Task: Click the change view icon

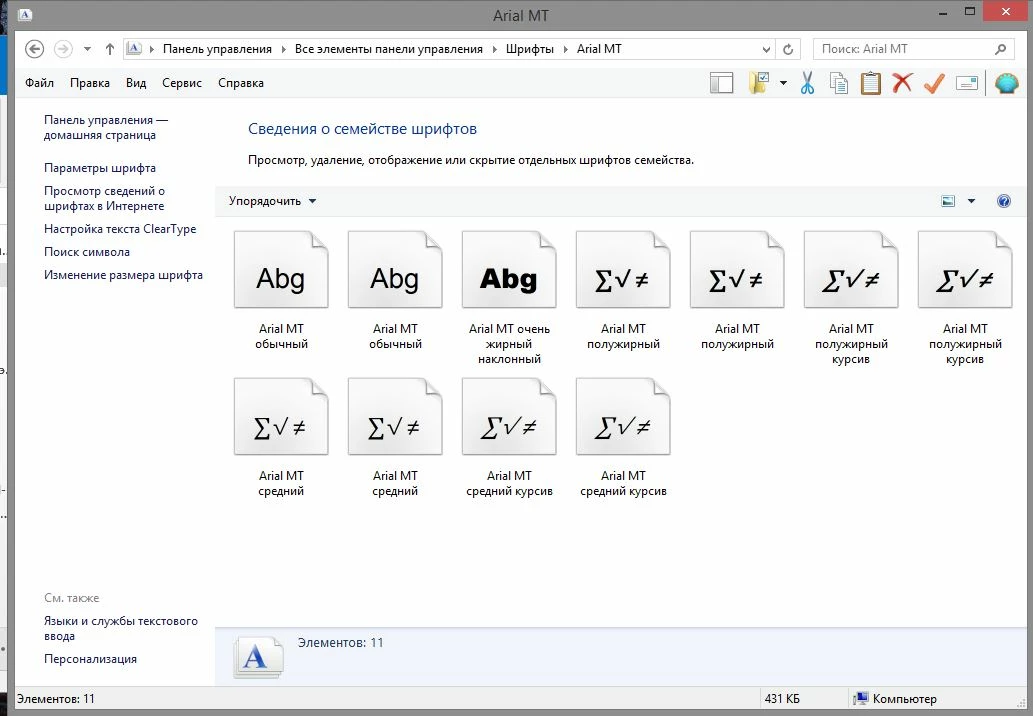Action: click(948, 201)
